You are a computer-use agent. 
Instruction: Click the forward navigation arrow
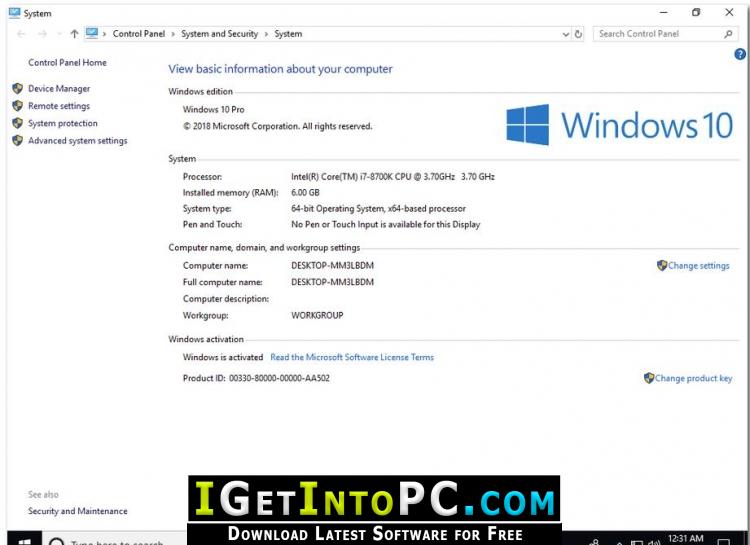[x=42, y=34]
